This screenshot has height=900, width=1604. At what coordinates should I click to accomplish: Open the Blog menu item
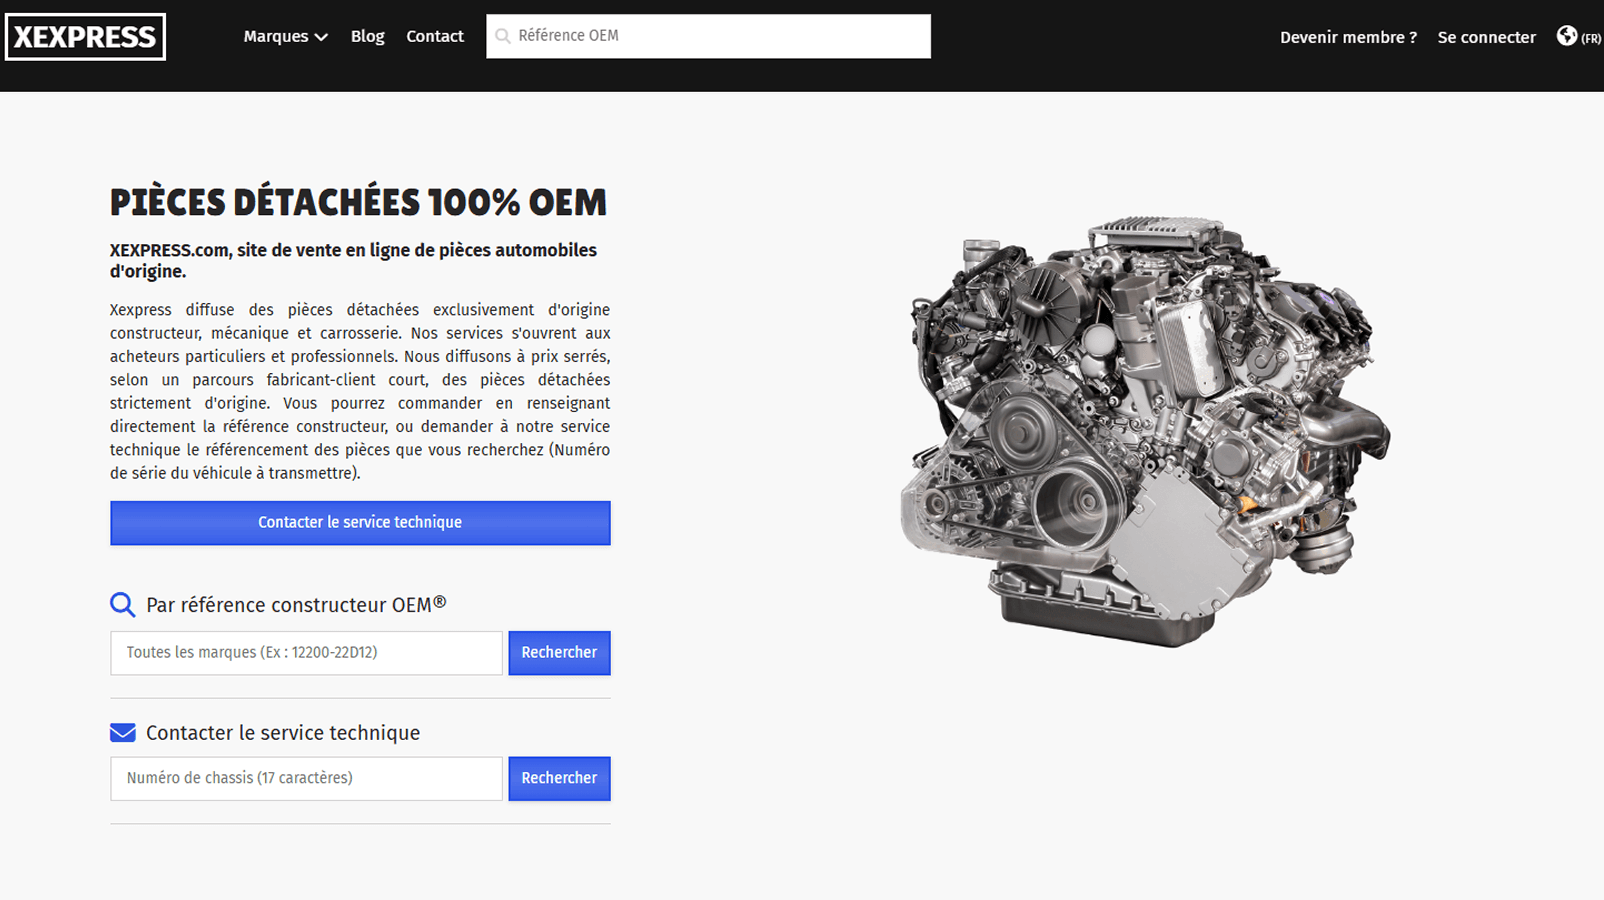pos(367,36)
